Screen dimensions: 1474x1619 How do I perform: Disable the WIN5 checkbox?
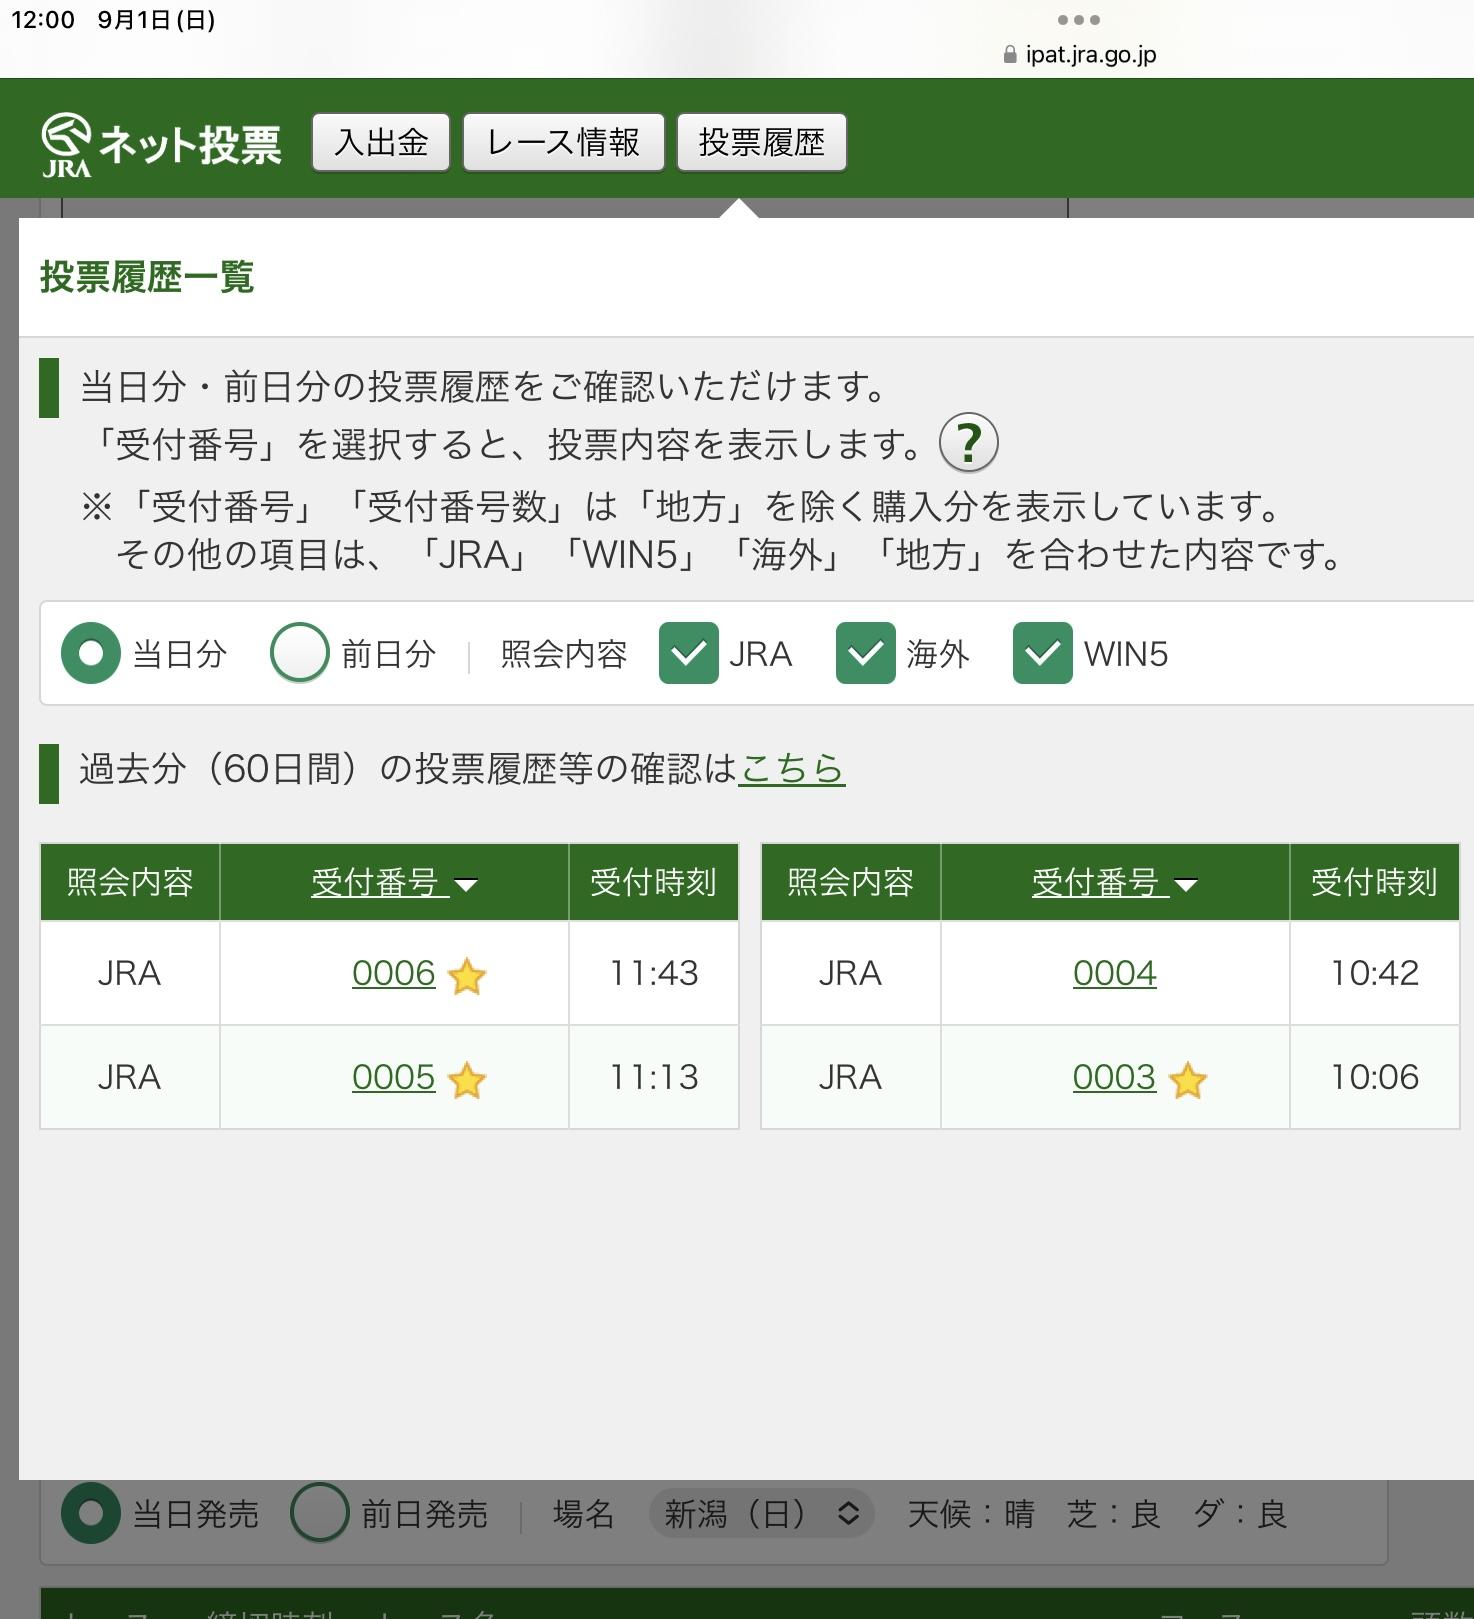click(1042, 653)
